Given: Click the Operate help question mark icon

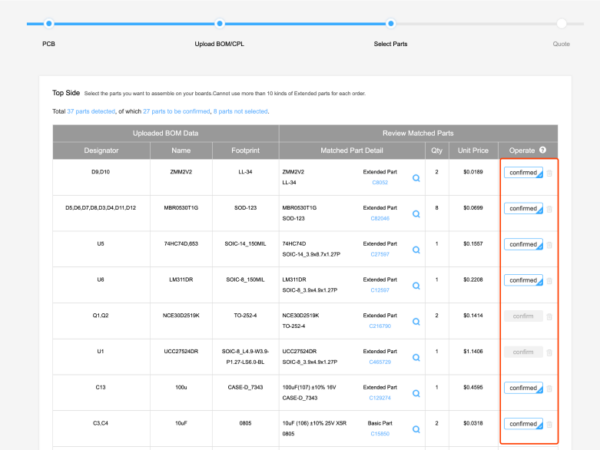Looking at the screenshot, I should (x=542, y=150).
